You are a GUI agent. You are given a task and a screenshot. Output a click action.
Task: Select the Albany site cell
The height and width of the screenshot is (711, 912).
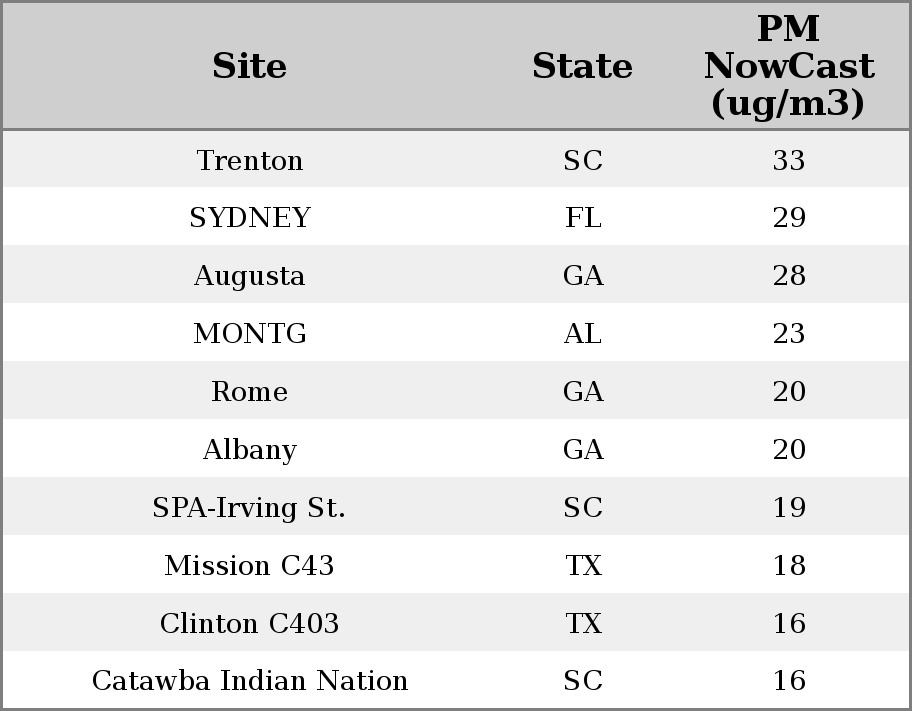pos(250,450)
